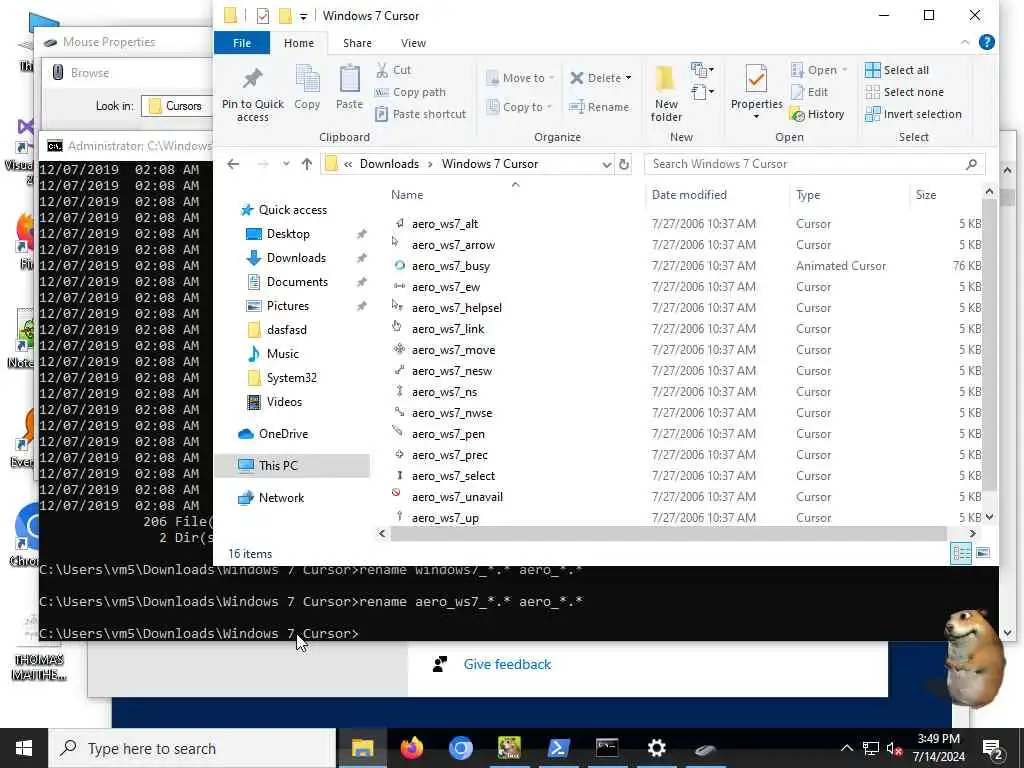Image resolution: width=1024 pixels, height=768 pixels.
Task: Switch to Large icons view layout icon
Action: pos(983,553)
